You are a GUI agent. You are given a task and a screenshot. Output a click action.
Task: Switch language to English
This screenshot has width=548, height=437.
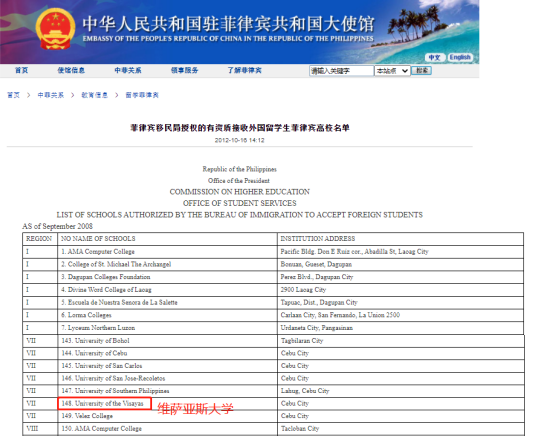pyautogui.click(x=460, y=57)
